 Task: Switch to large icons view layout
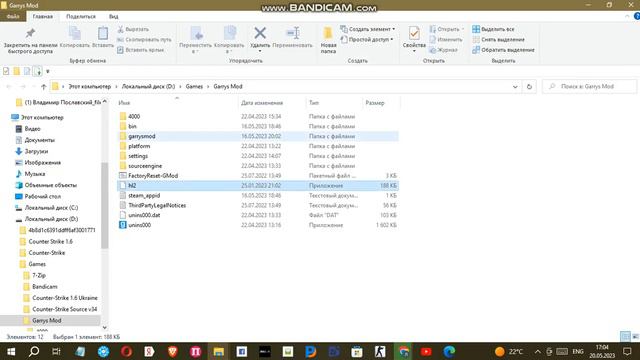pos(635,337)
